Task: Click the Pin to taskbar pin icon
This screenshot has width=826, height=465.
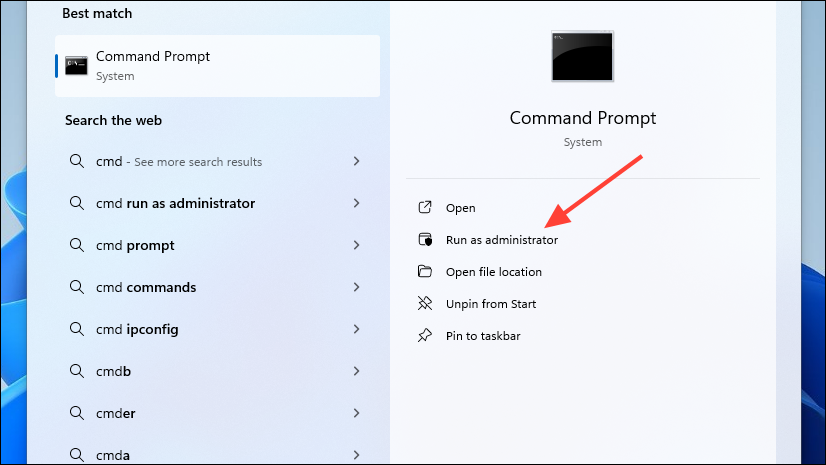Action: click(x=425, y=335)
